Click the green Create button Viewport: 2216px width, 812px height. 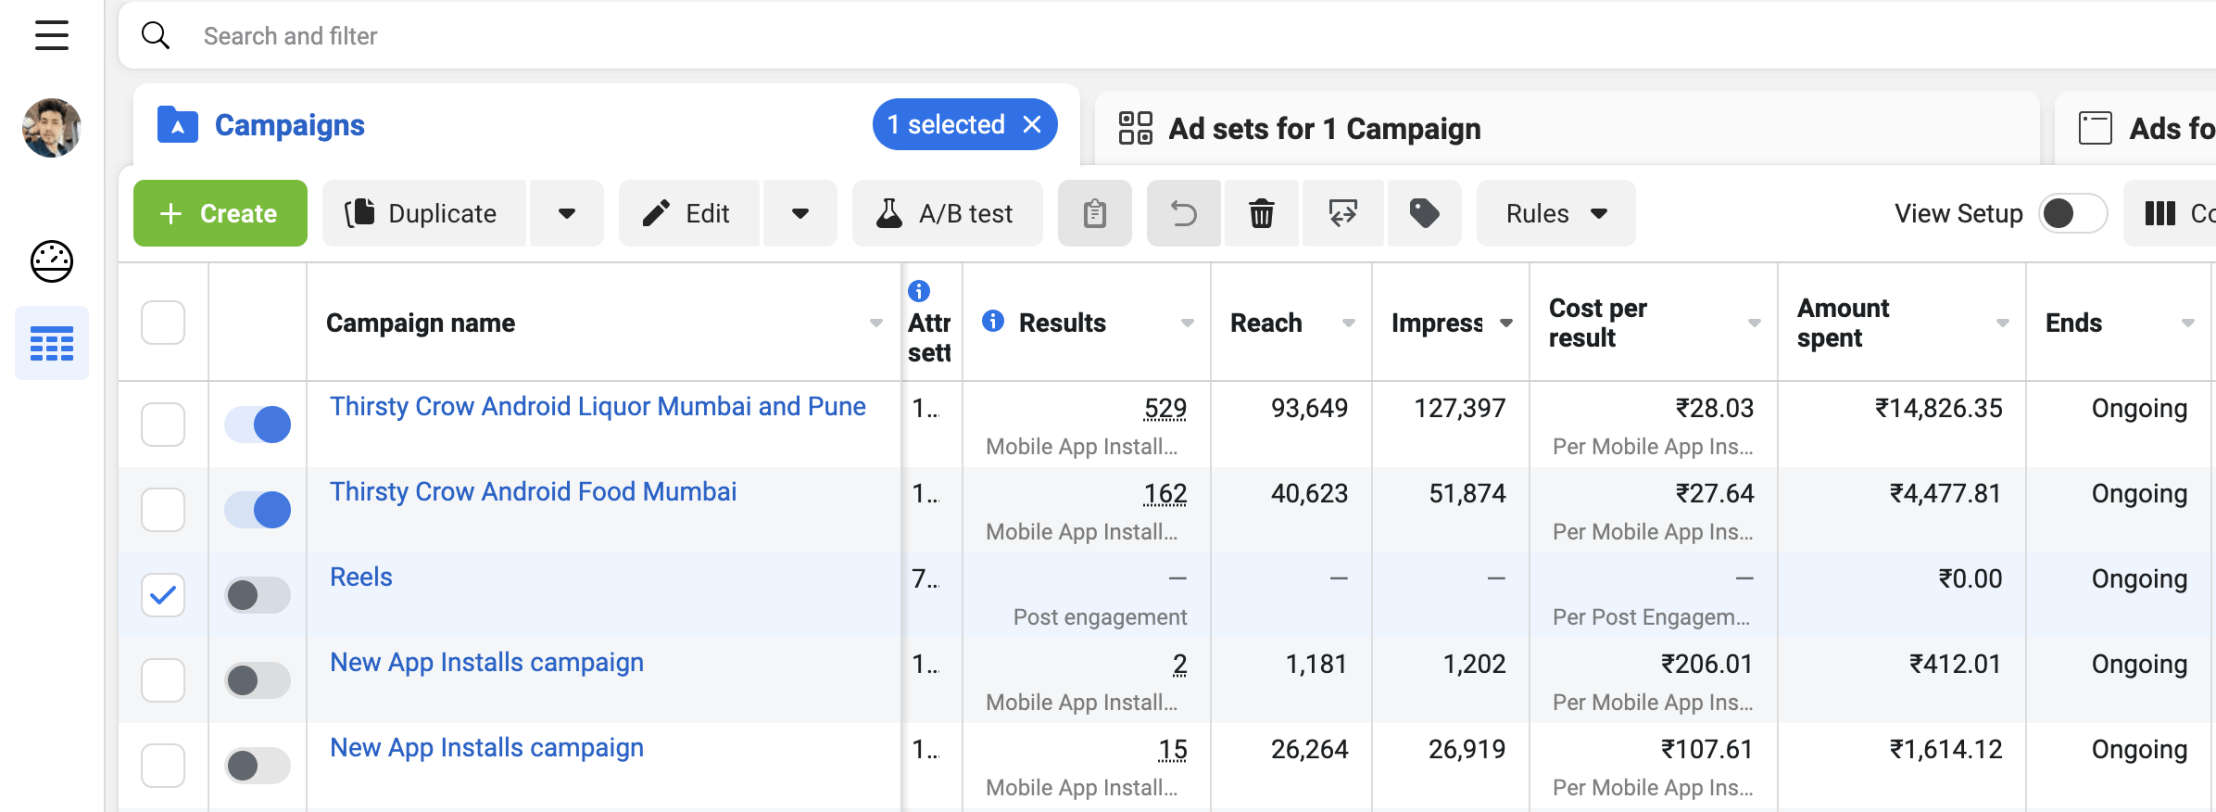tap(220, 213)
